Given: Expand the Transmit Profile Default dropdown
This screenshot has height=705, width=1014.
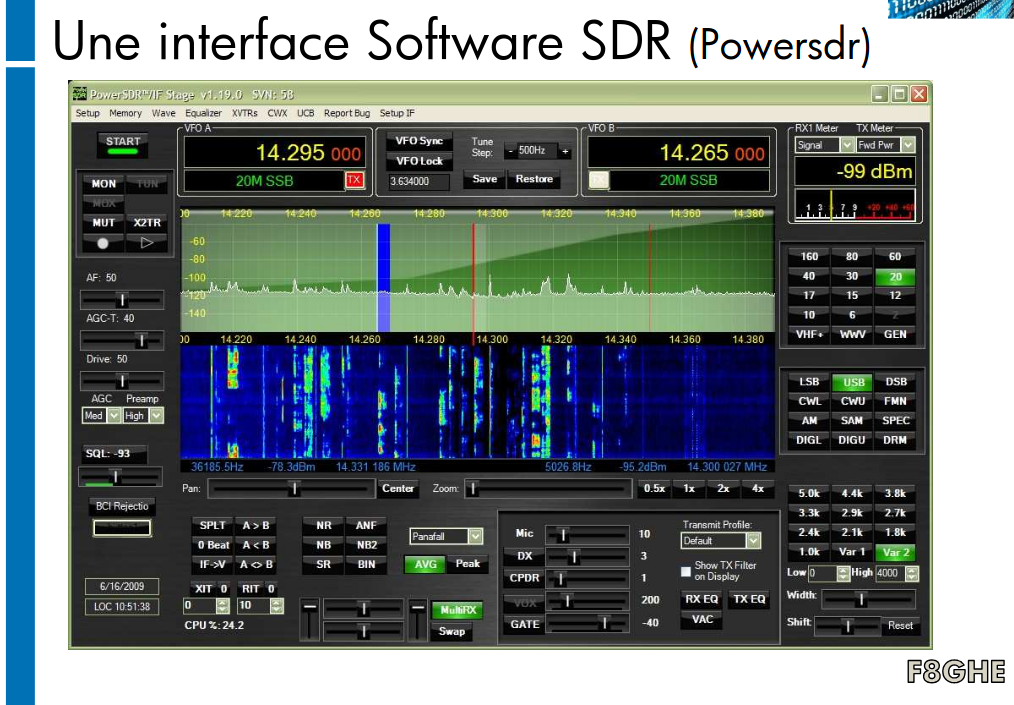Looking at the screenshot, I should click(x=753, y=541).
